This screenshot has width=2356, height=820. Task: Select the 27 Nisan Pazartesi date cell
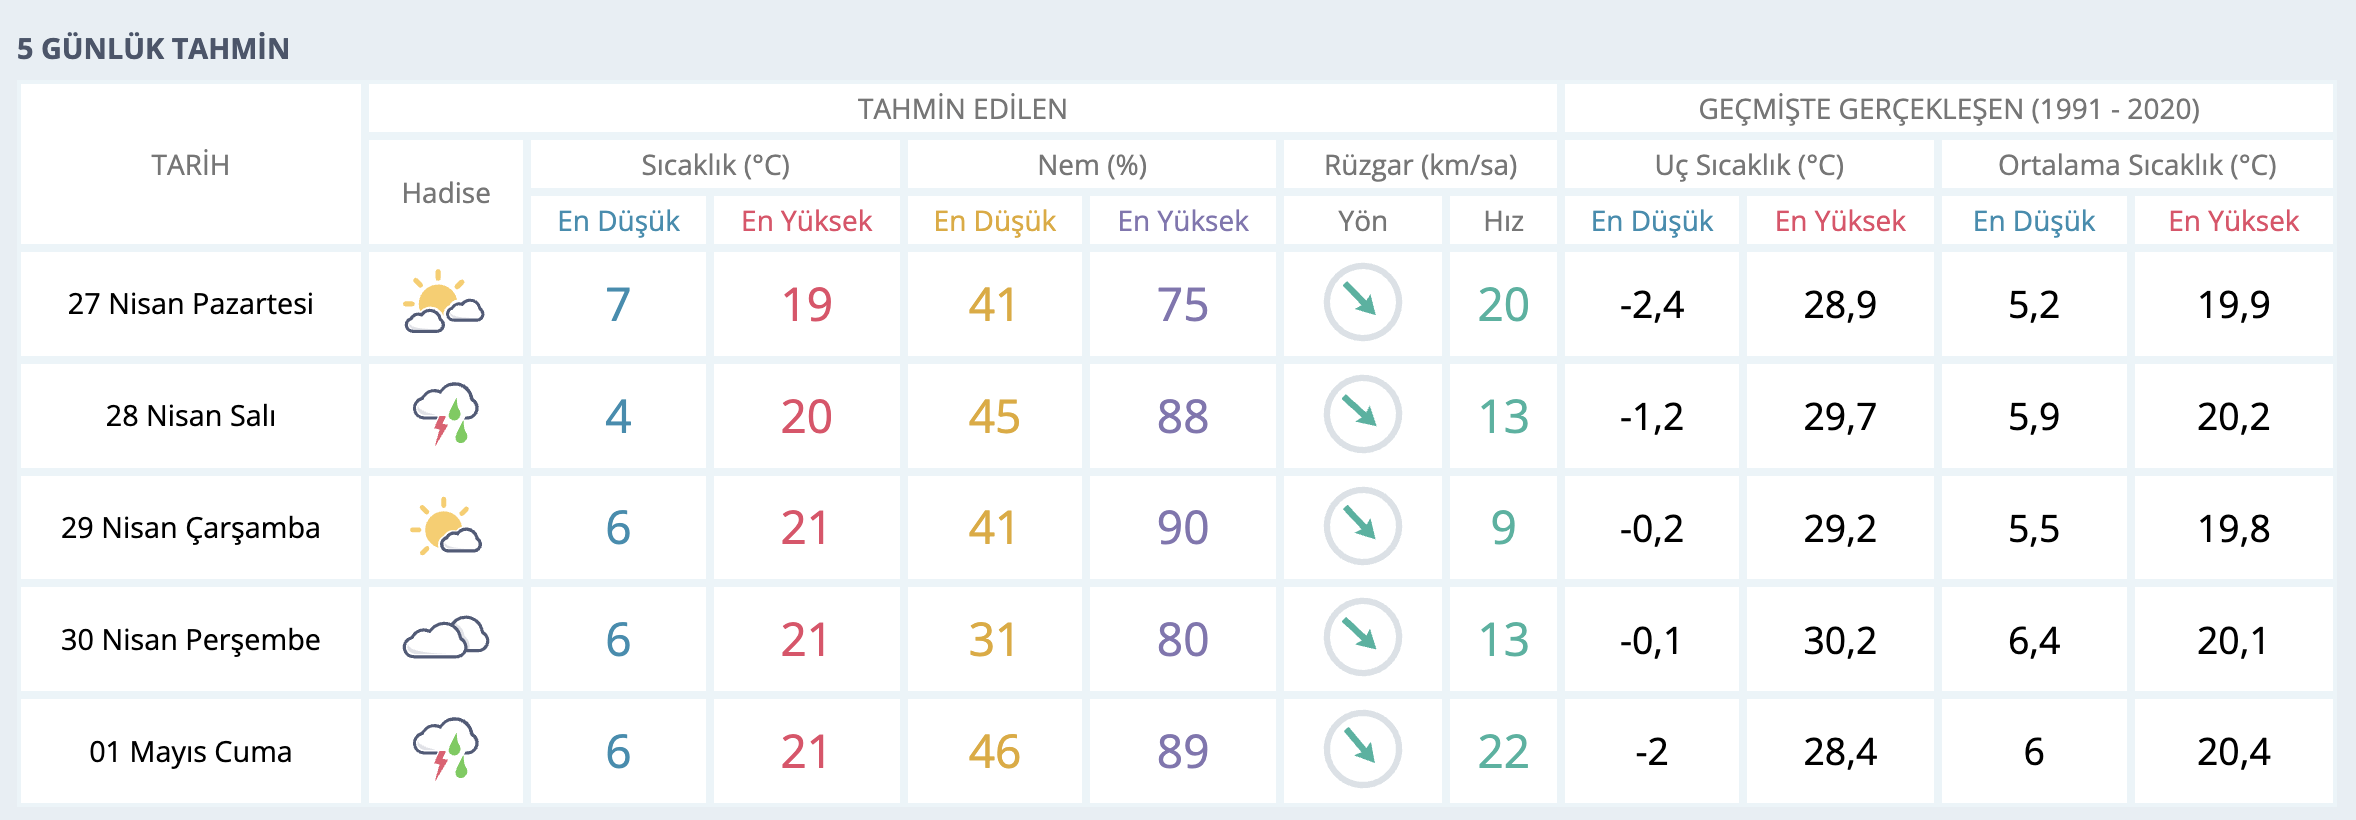click(190, 304)
